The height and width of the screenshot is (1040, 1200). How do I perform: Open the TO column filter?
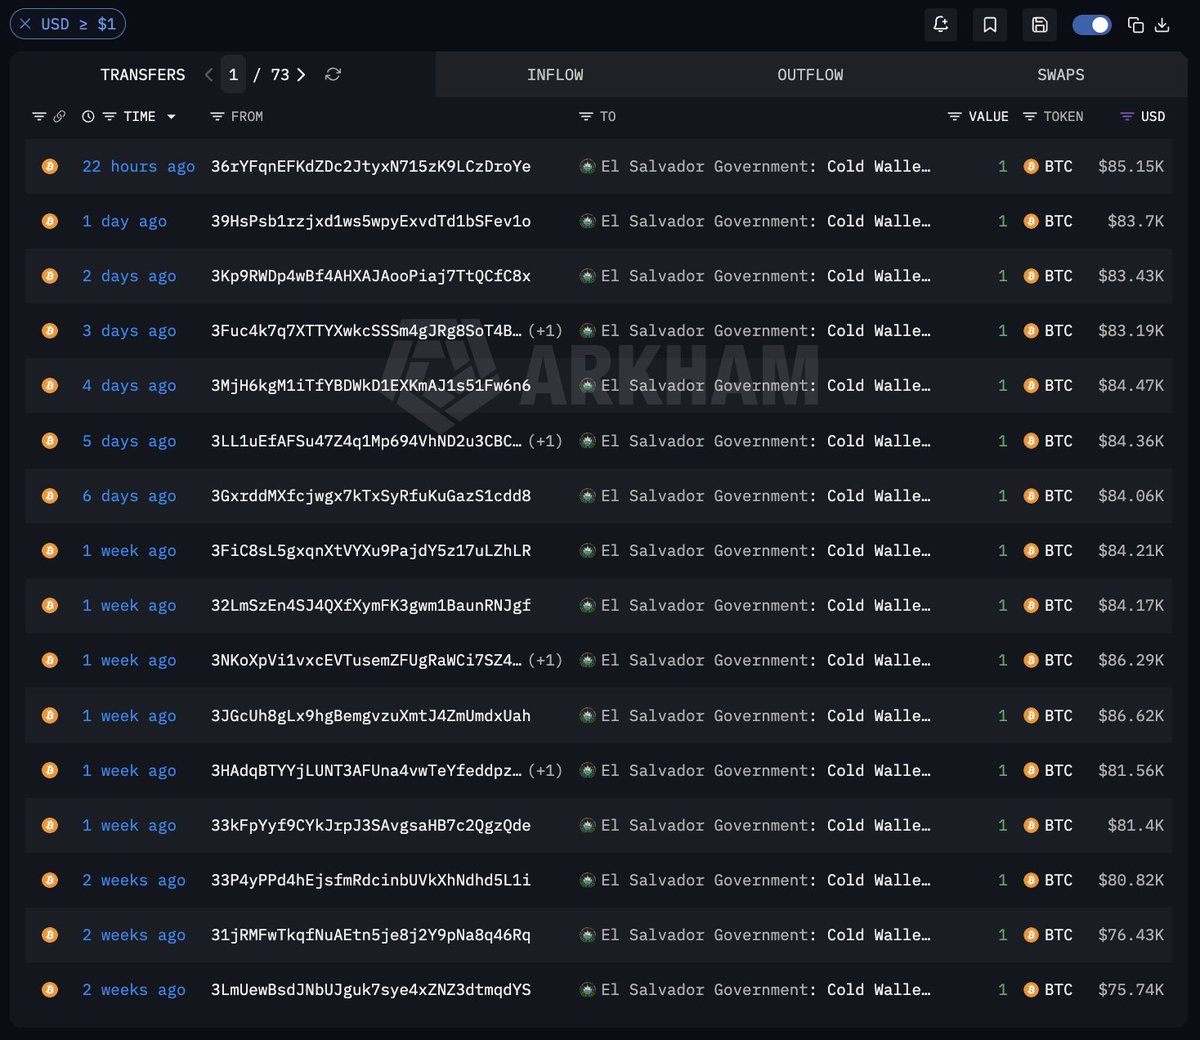pyautogui.click(x=586, y=117)
